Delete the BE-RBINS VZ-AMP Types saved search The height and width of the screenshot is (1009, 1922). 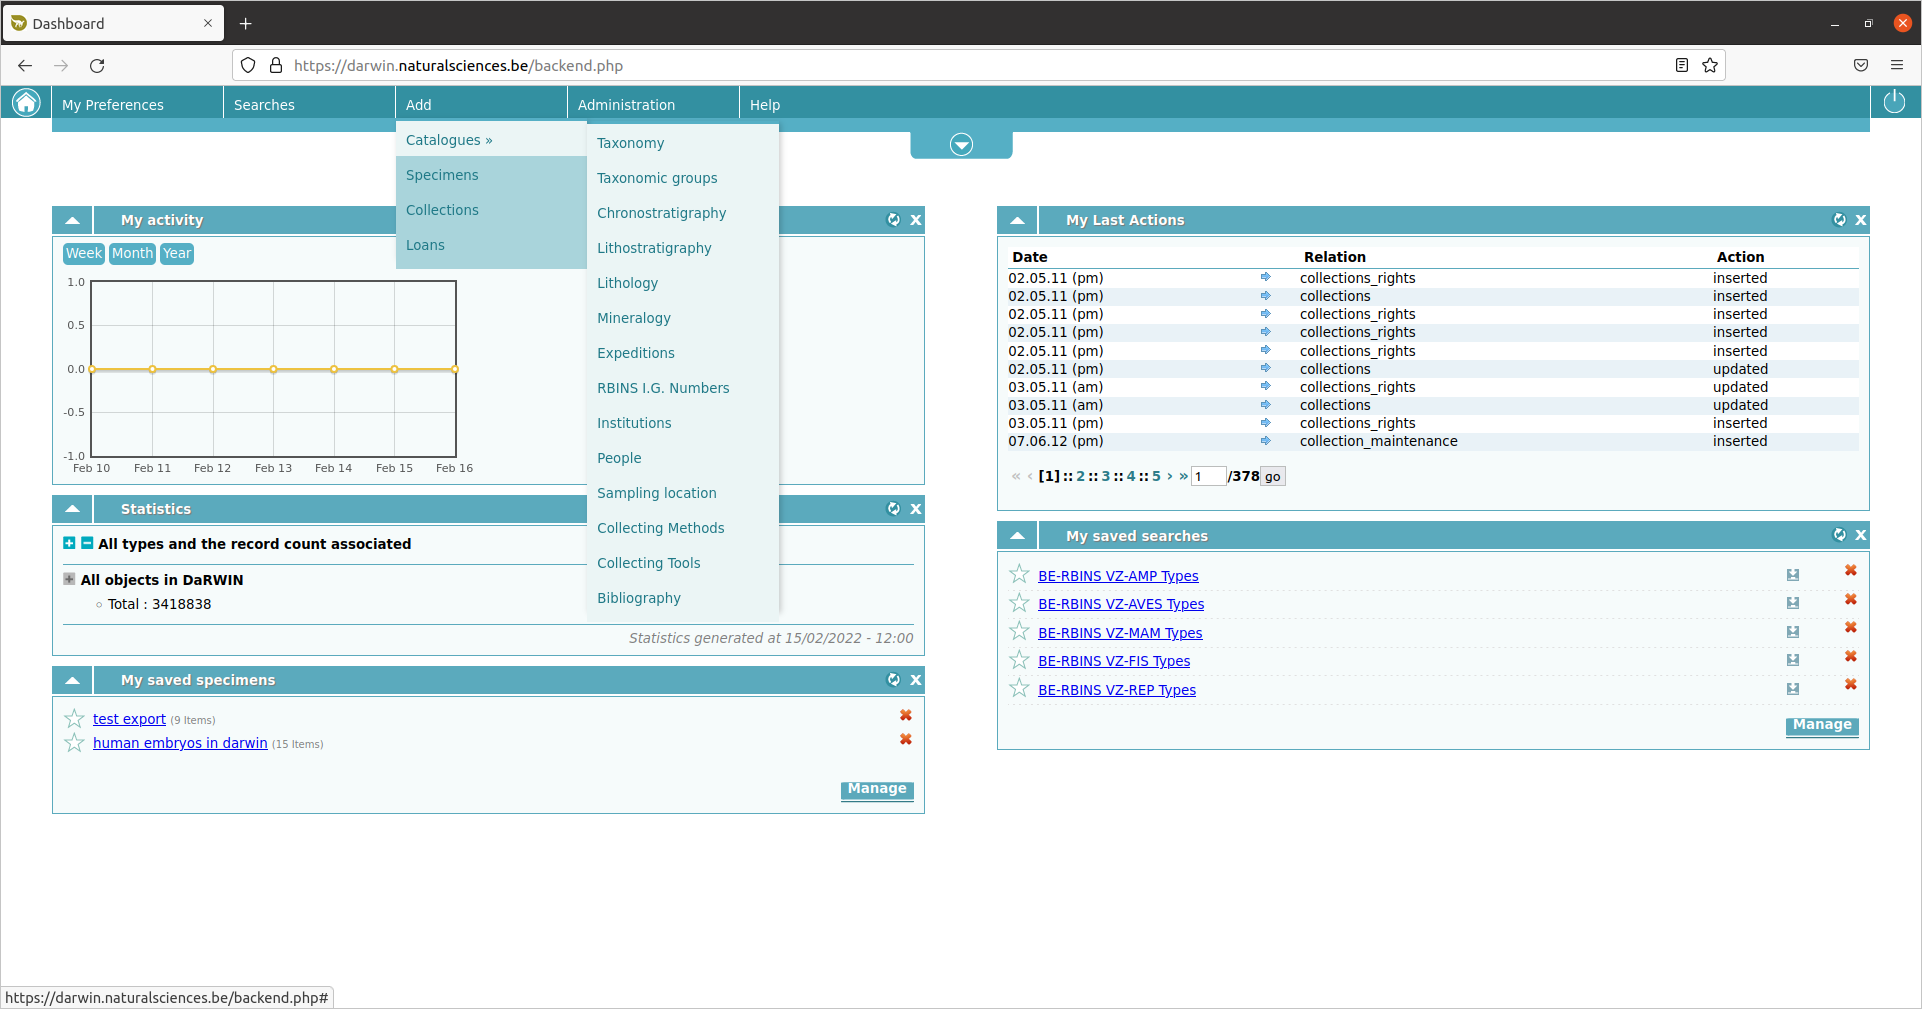[1850, 571]
